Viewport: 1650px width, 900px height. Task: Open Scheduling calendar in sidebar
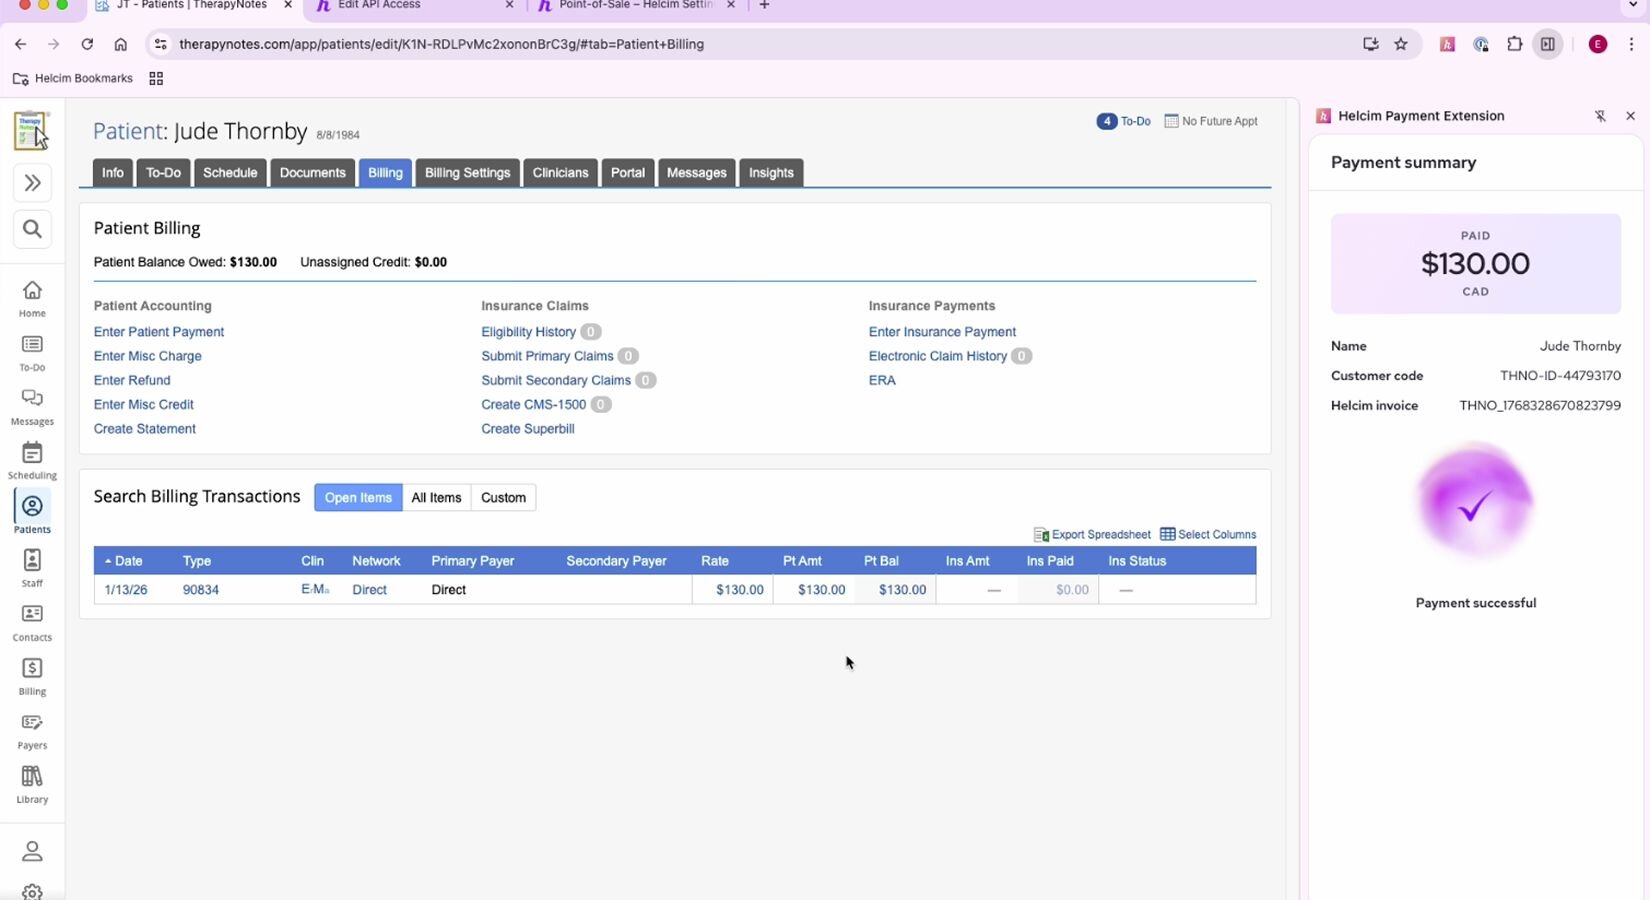coord(32,461)
